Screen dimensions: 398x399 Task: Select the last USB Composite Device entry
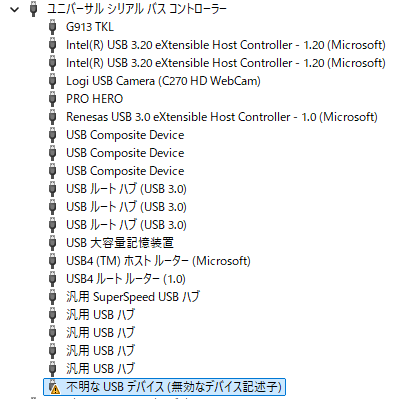pyautogui.click(x=125, y=171)
